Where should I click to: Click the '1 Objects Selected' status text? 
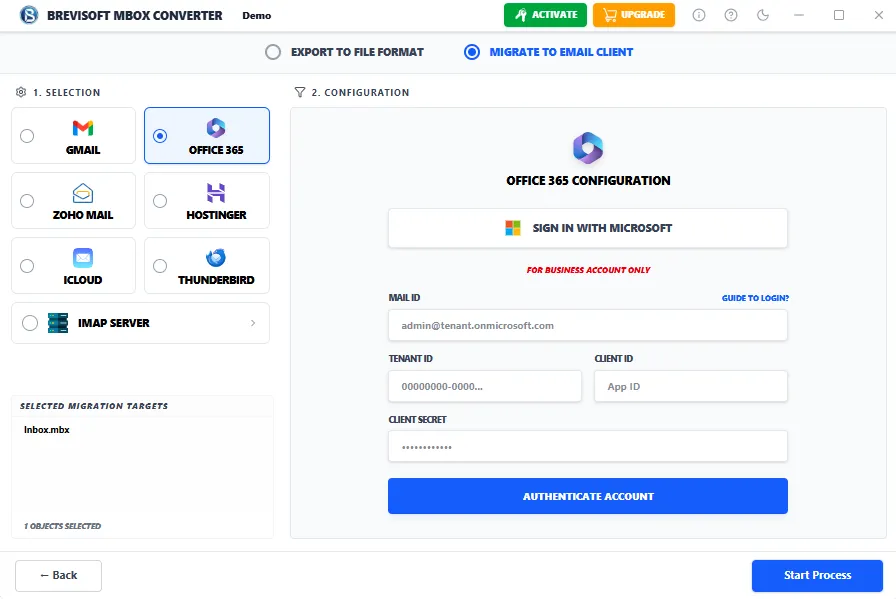[62, 526]
